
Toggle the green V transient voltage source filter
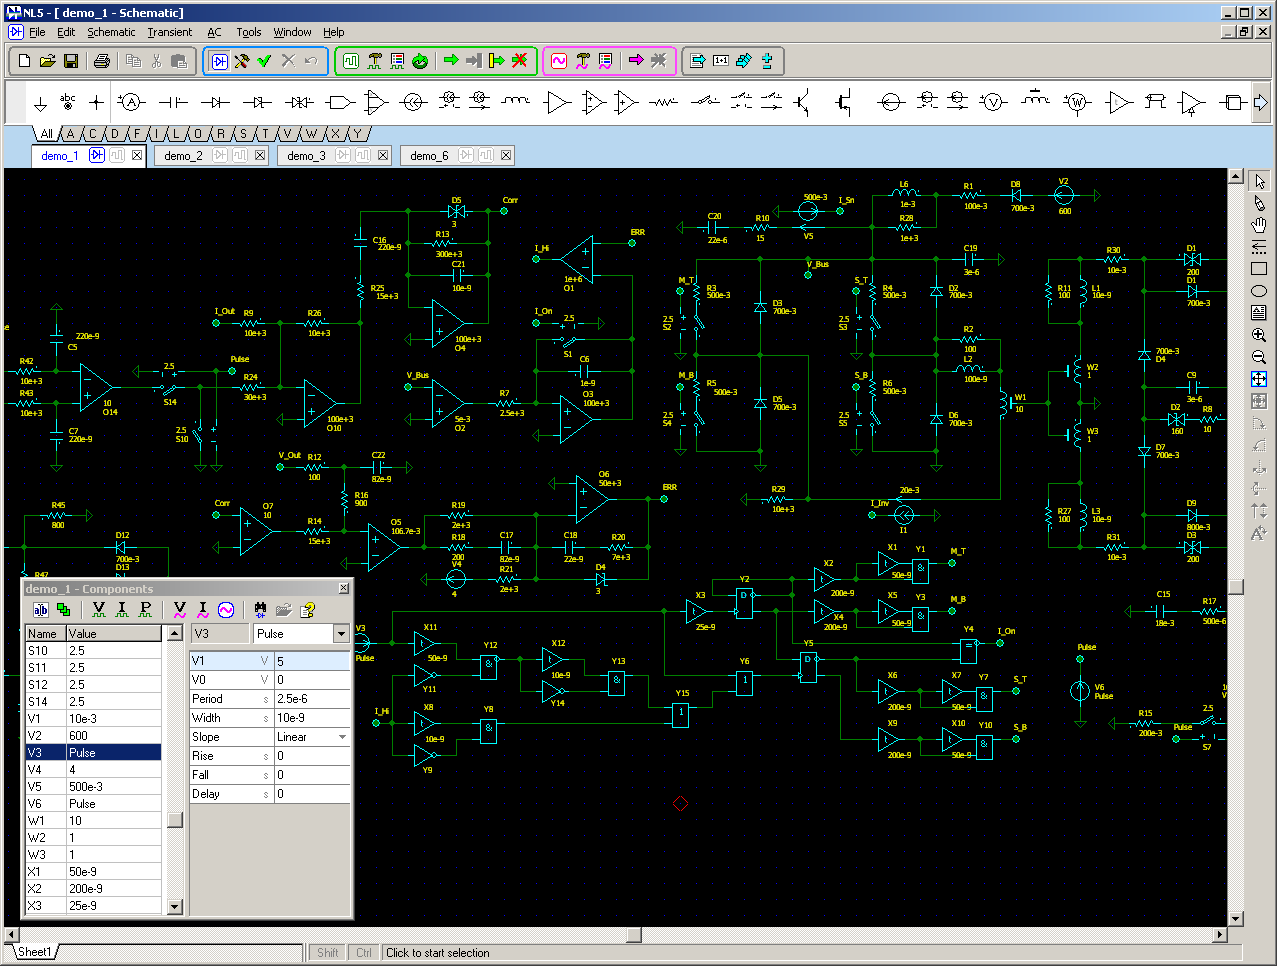(x=97, y=609)
